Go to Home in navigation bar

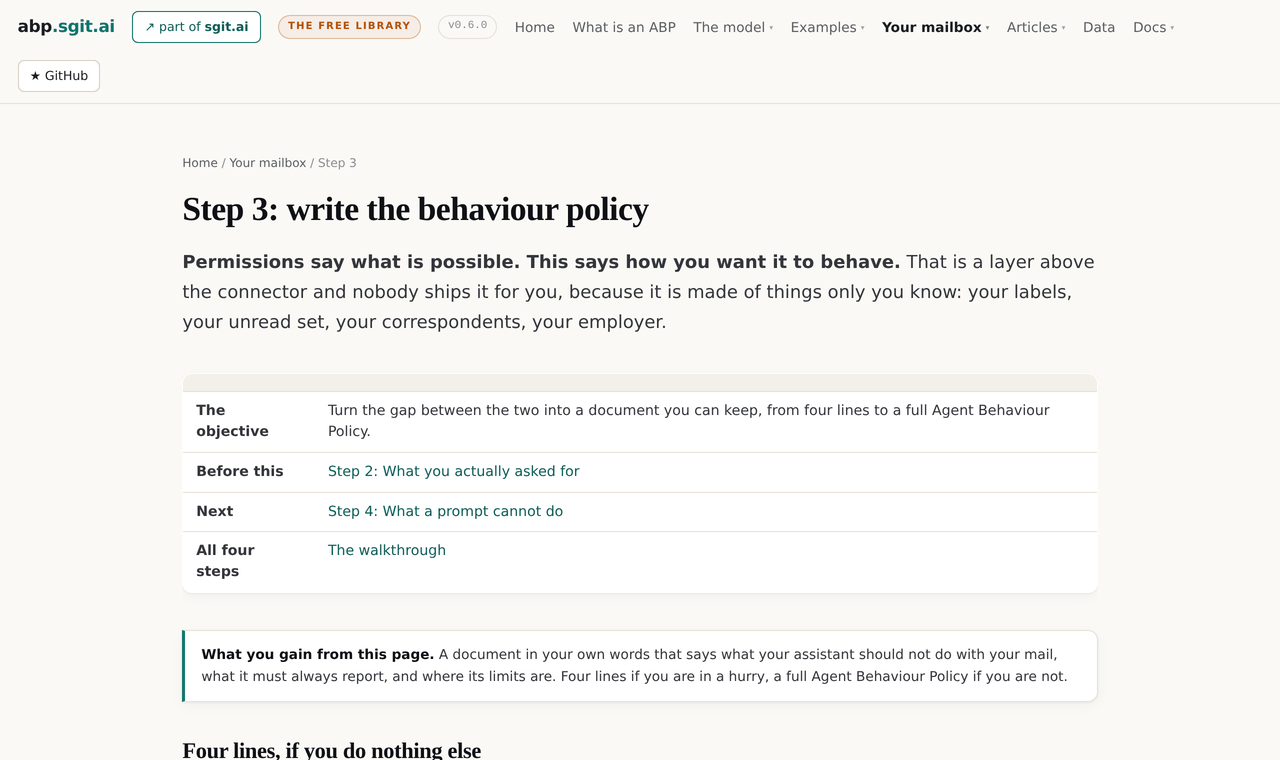tap(534, 27)
